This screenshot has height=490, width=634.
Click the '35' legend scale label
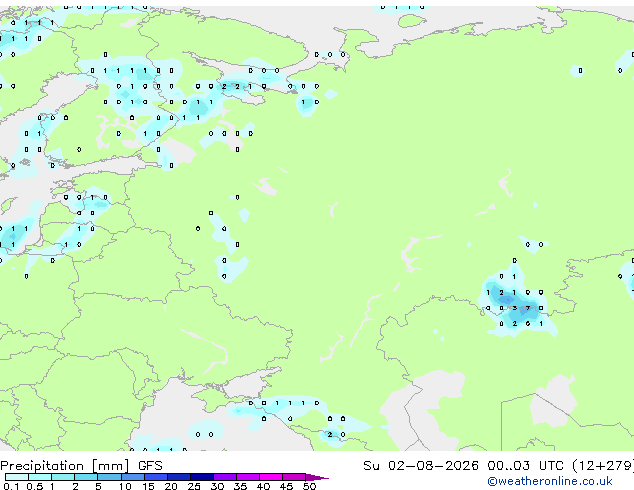point(240,486)
